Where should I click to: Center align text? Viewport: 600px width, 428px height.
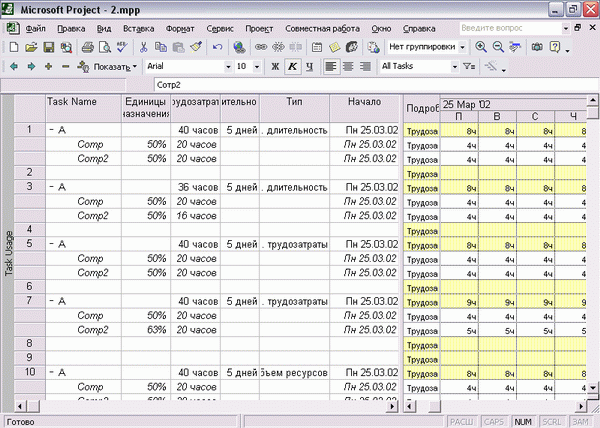348,67
